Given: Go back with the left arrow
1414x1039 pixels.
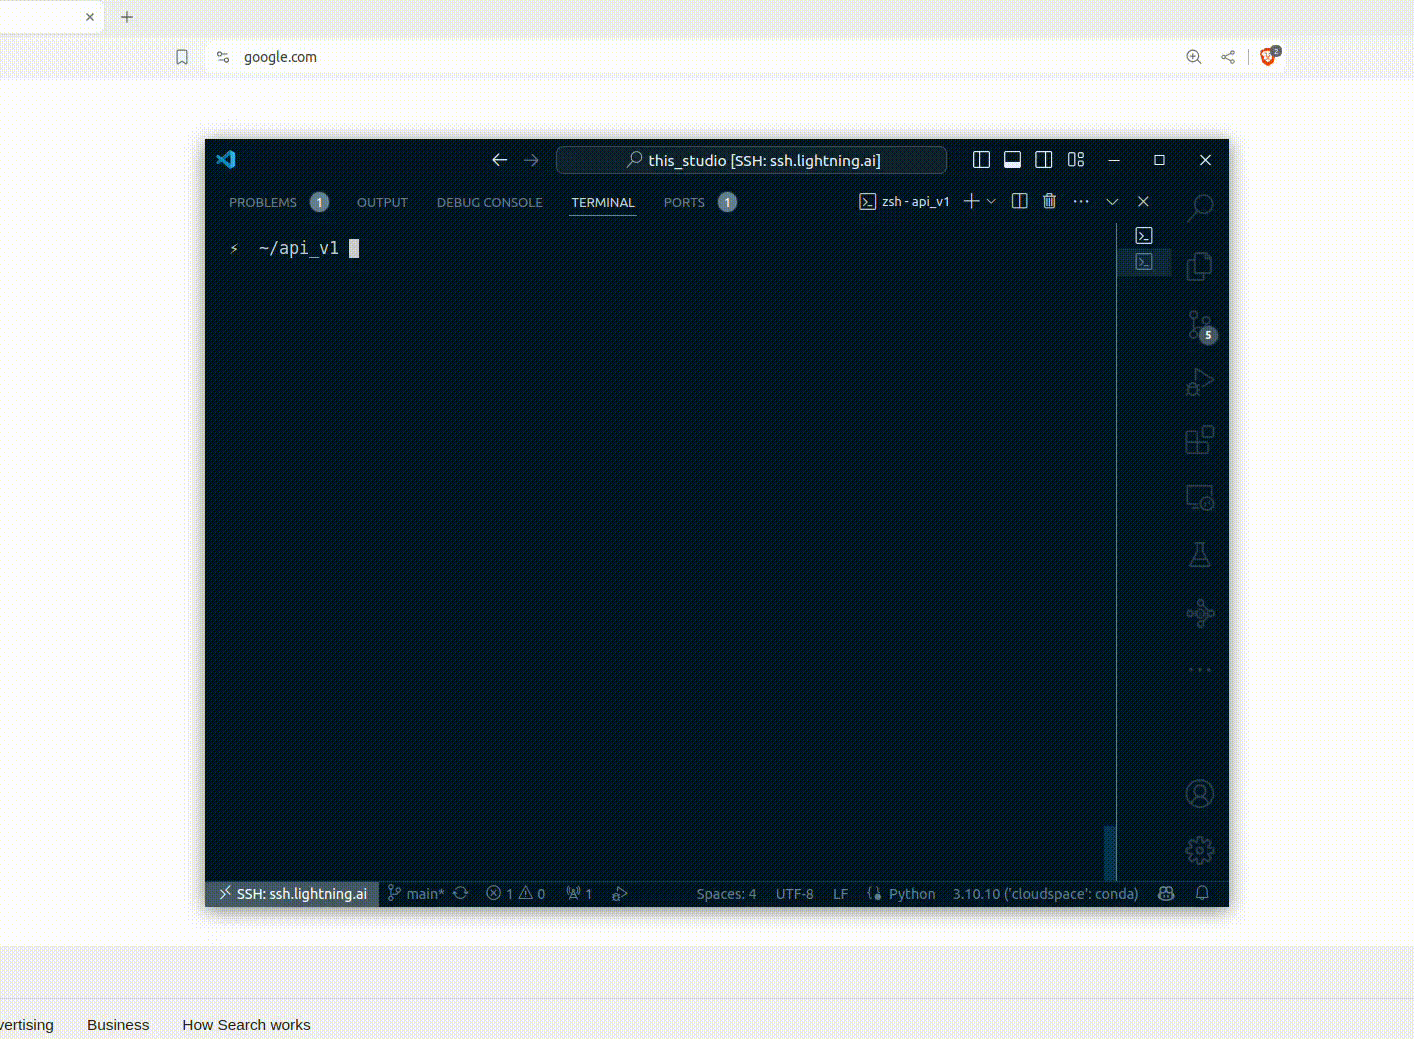Looking at the screenshot, I should [x=500, y=160].
